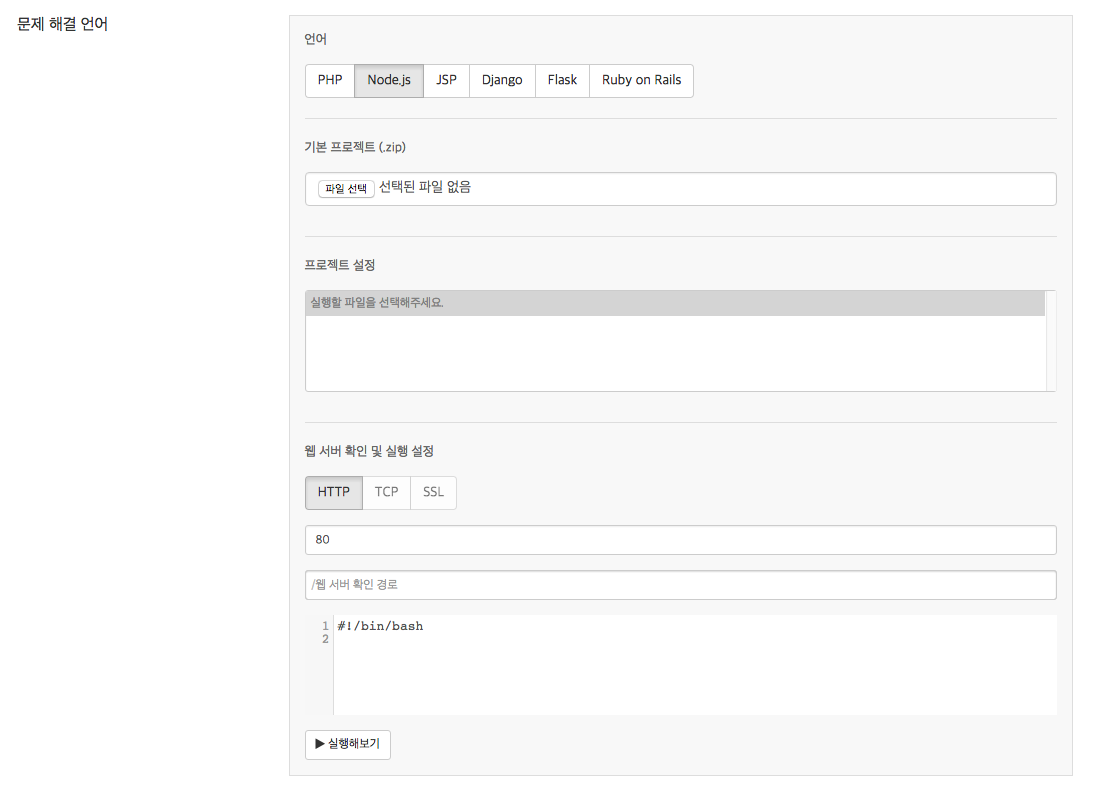Image resolution: width=1105 pixels, height=802 pixels.
Task: Click inside the bash script editor
Action: [695, 665]
